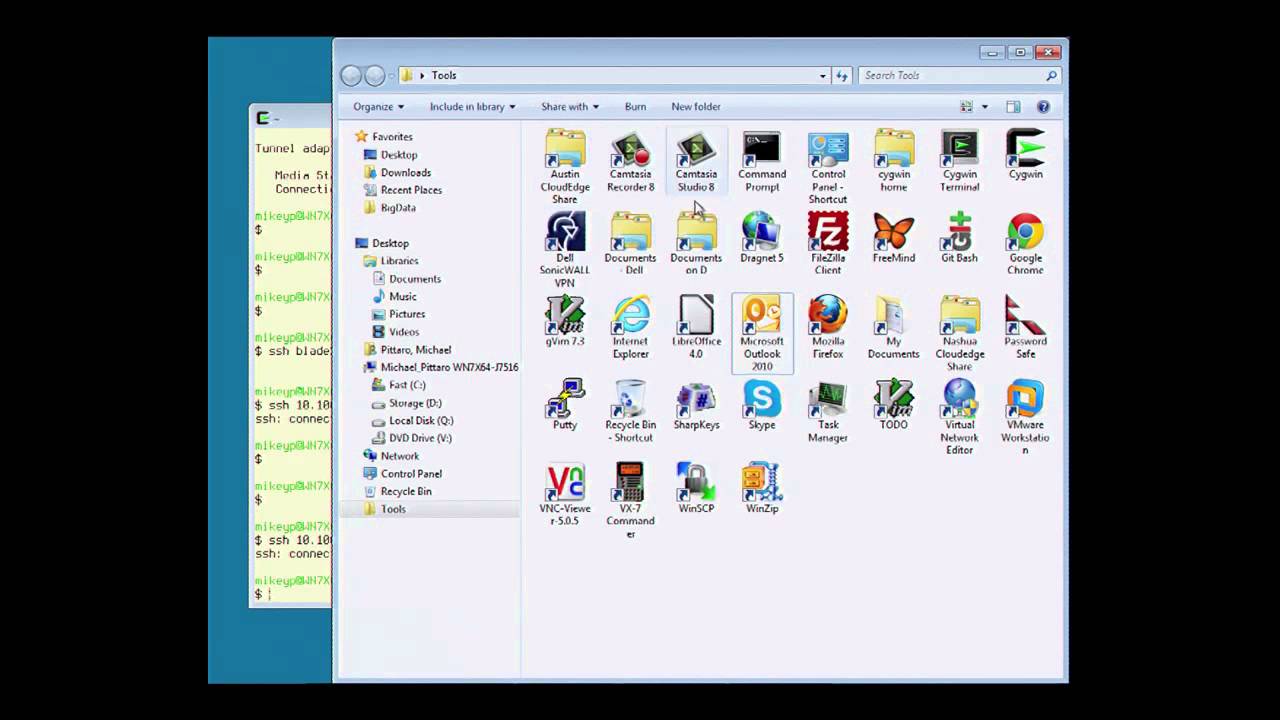This screenshot has height=720, width=1280.
Task: Launch the Internet Explorer shortcut
Action: point(630,327)
